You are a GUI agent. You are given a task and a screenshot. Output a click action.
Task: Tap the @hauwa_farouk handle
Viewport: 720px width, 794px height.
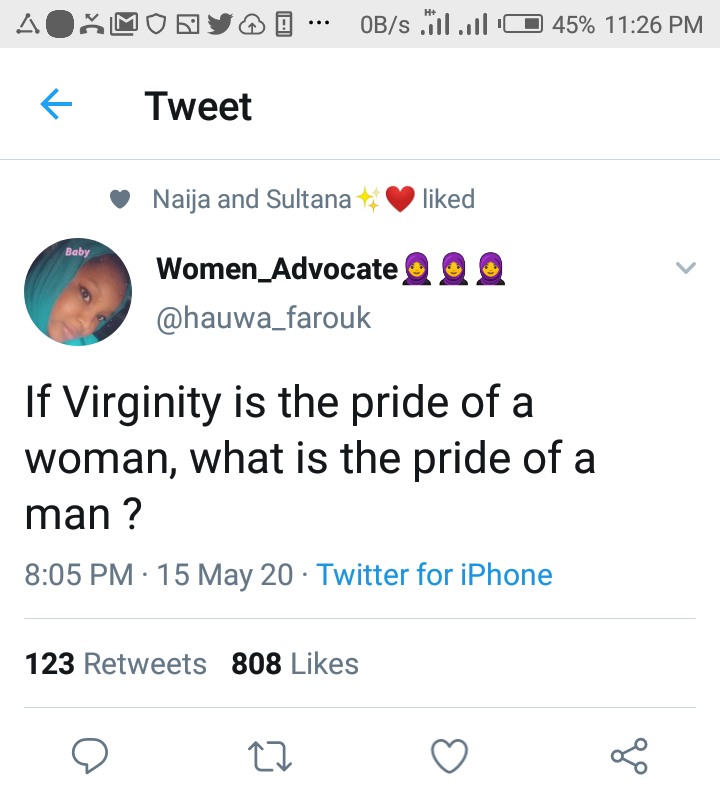coord(264,318)
